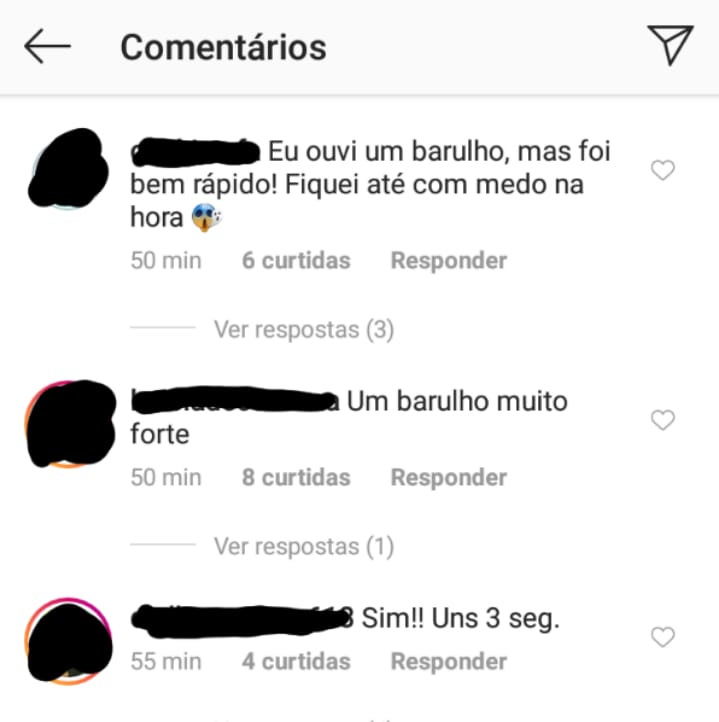The width and height of the screenshot is (719, 722).
Task: Reply to the 'Um barulho muito forte' comment
Action: tap(449, 477)
